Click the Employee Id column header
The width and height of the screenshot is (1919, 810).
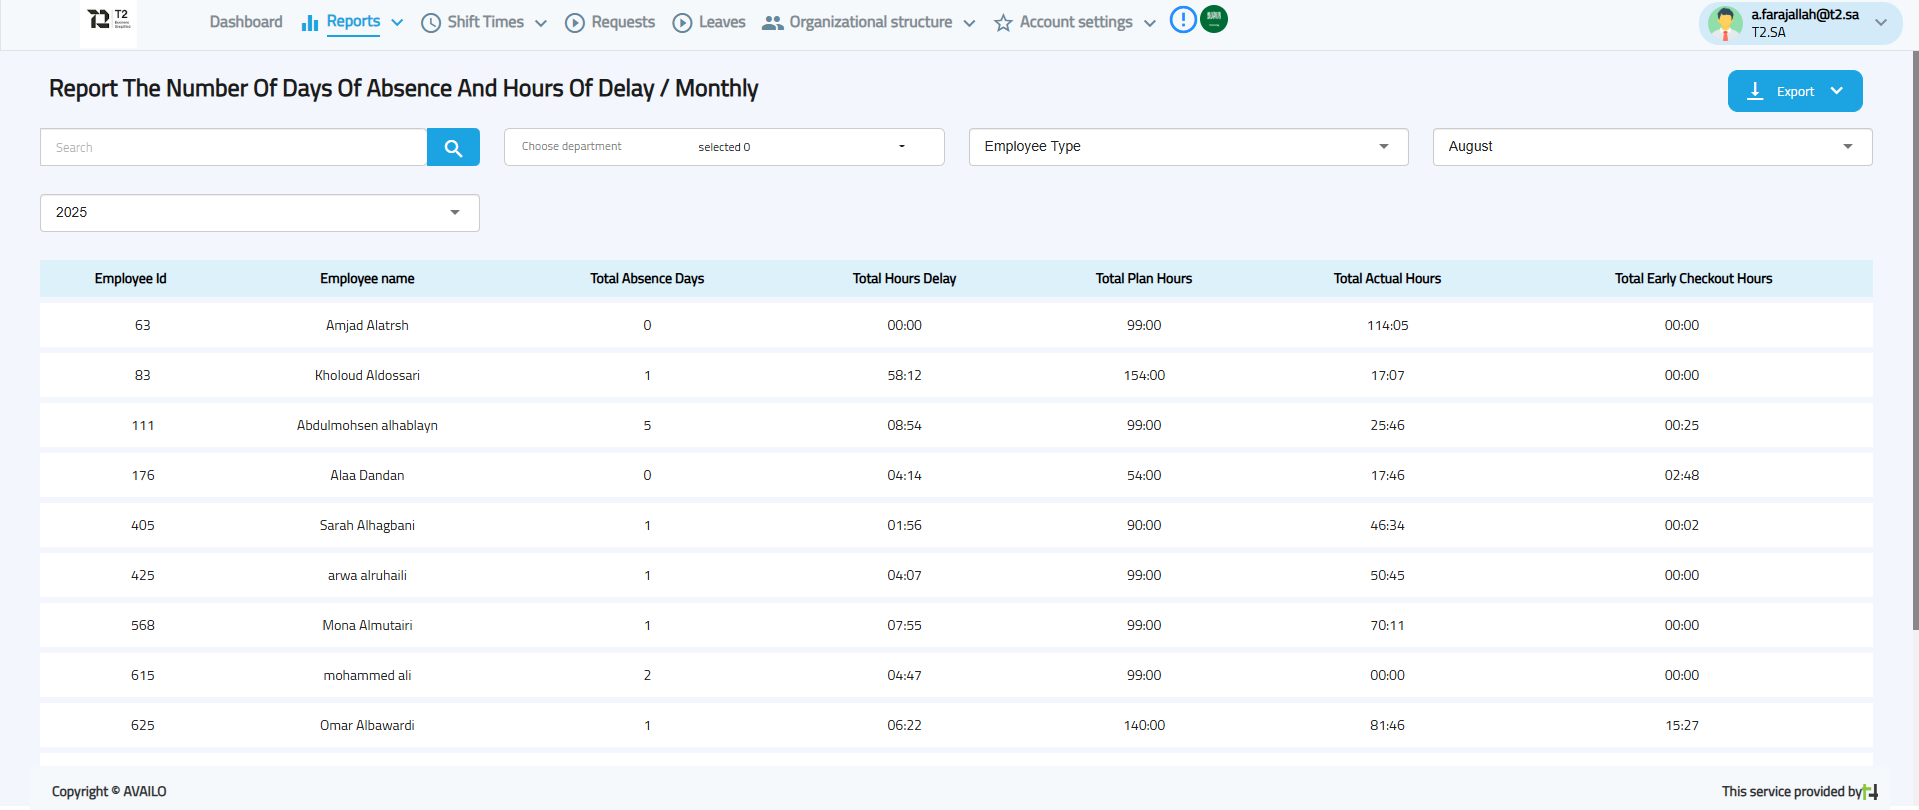131,279
